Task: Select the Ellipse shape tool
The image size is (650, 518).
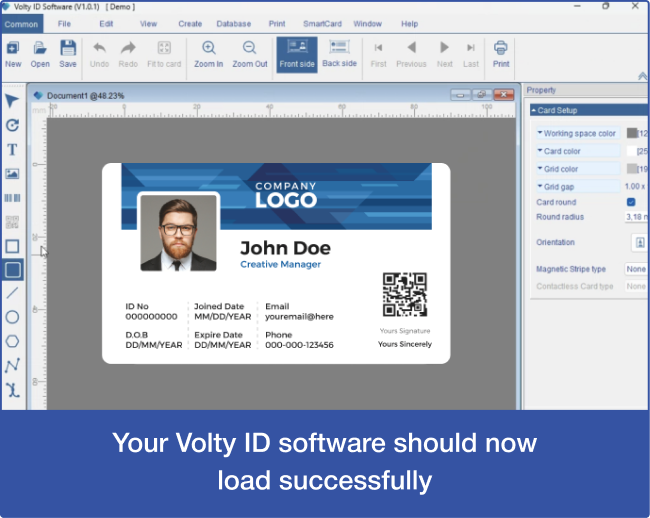Action: point(12,317)
